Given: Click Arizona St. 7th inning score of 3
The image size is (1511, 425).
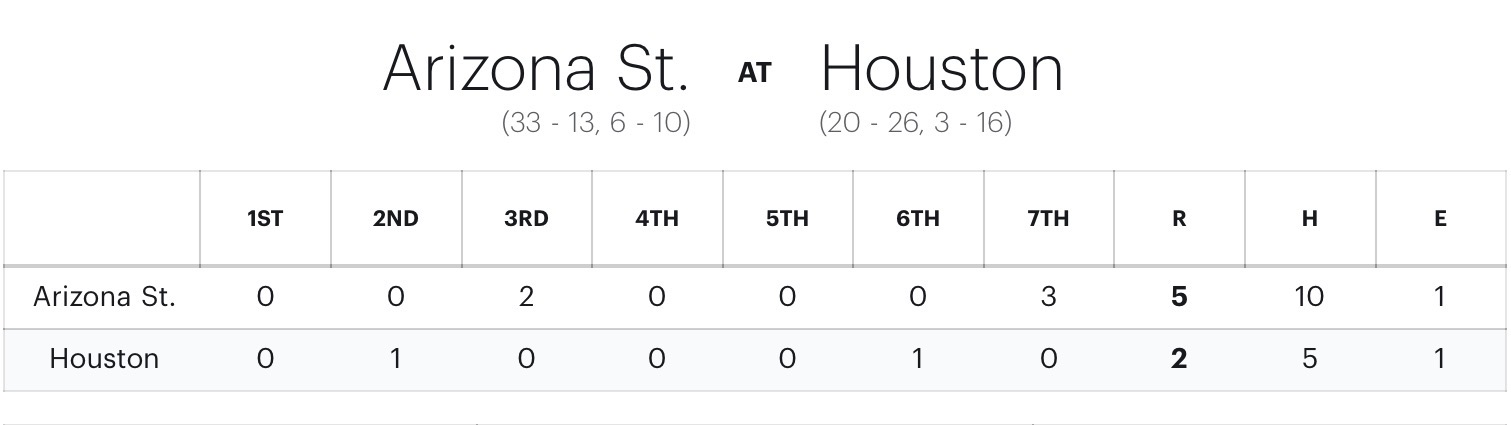Looking at the screenshot, I should coord(1048,297).
